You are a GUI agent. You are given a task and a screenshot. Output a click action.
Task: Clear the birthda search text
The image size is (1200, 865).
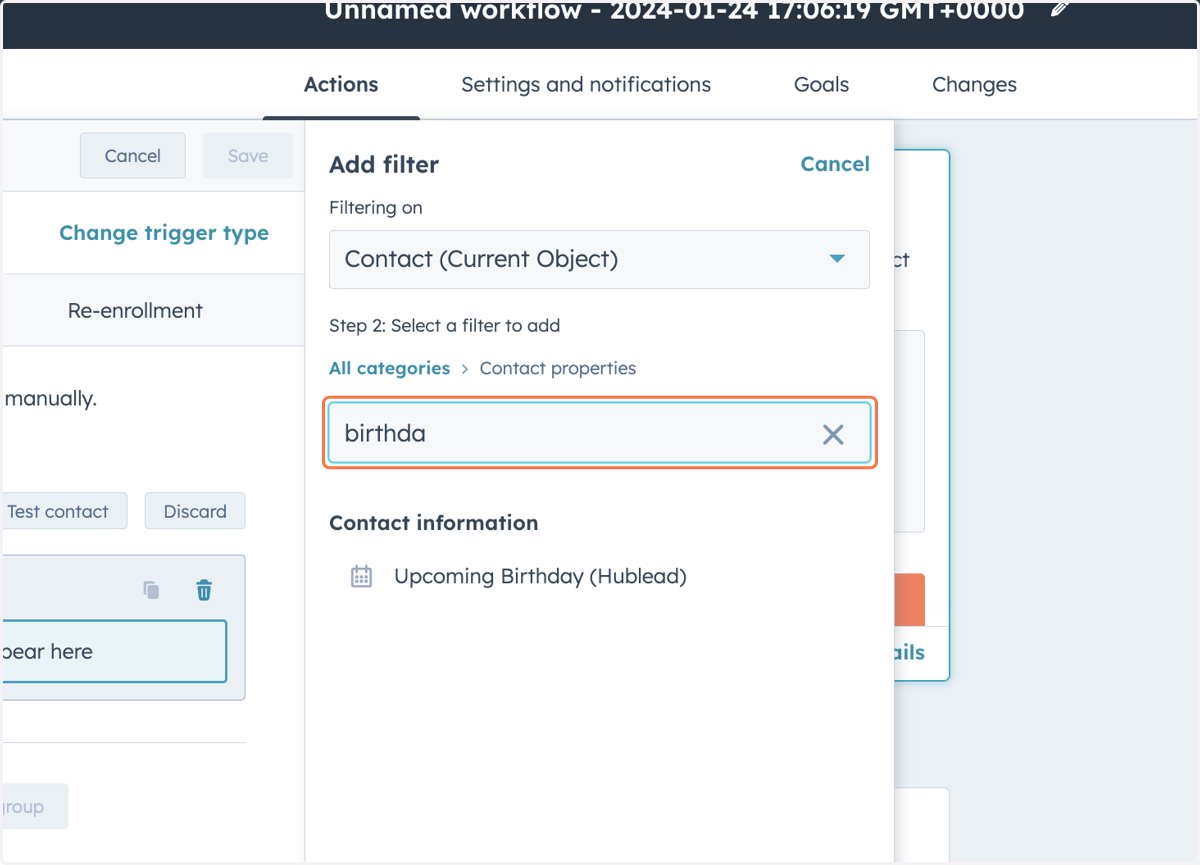tap(833, 434)
